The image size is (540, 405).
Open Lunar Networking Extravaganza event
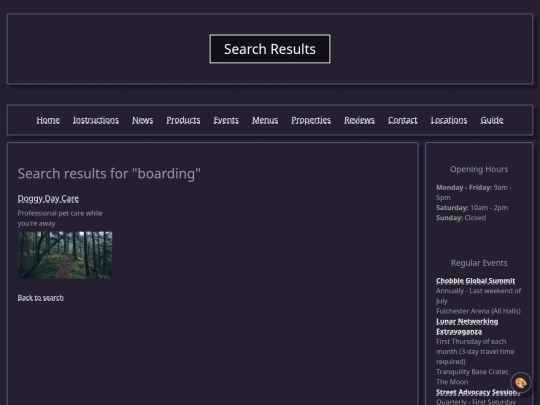(x=467, y=326)
